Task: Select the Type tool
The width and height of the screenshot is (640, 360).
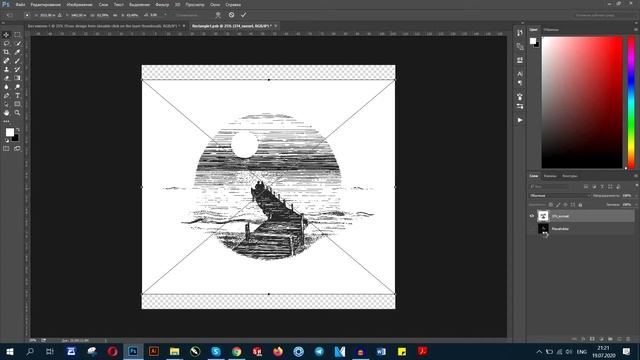Action: click(17, 96)
